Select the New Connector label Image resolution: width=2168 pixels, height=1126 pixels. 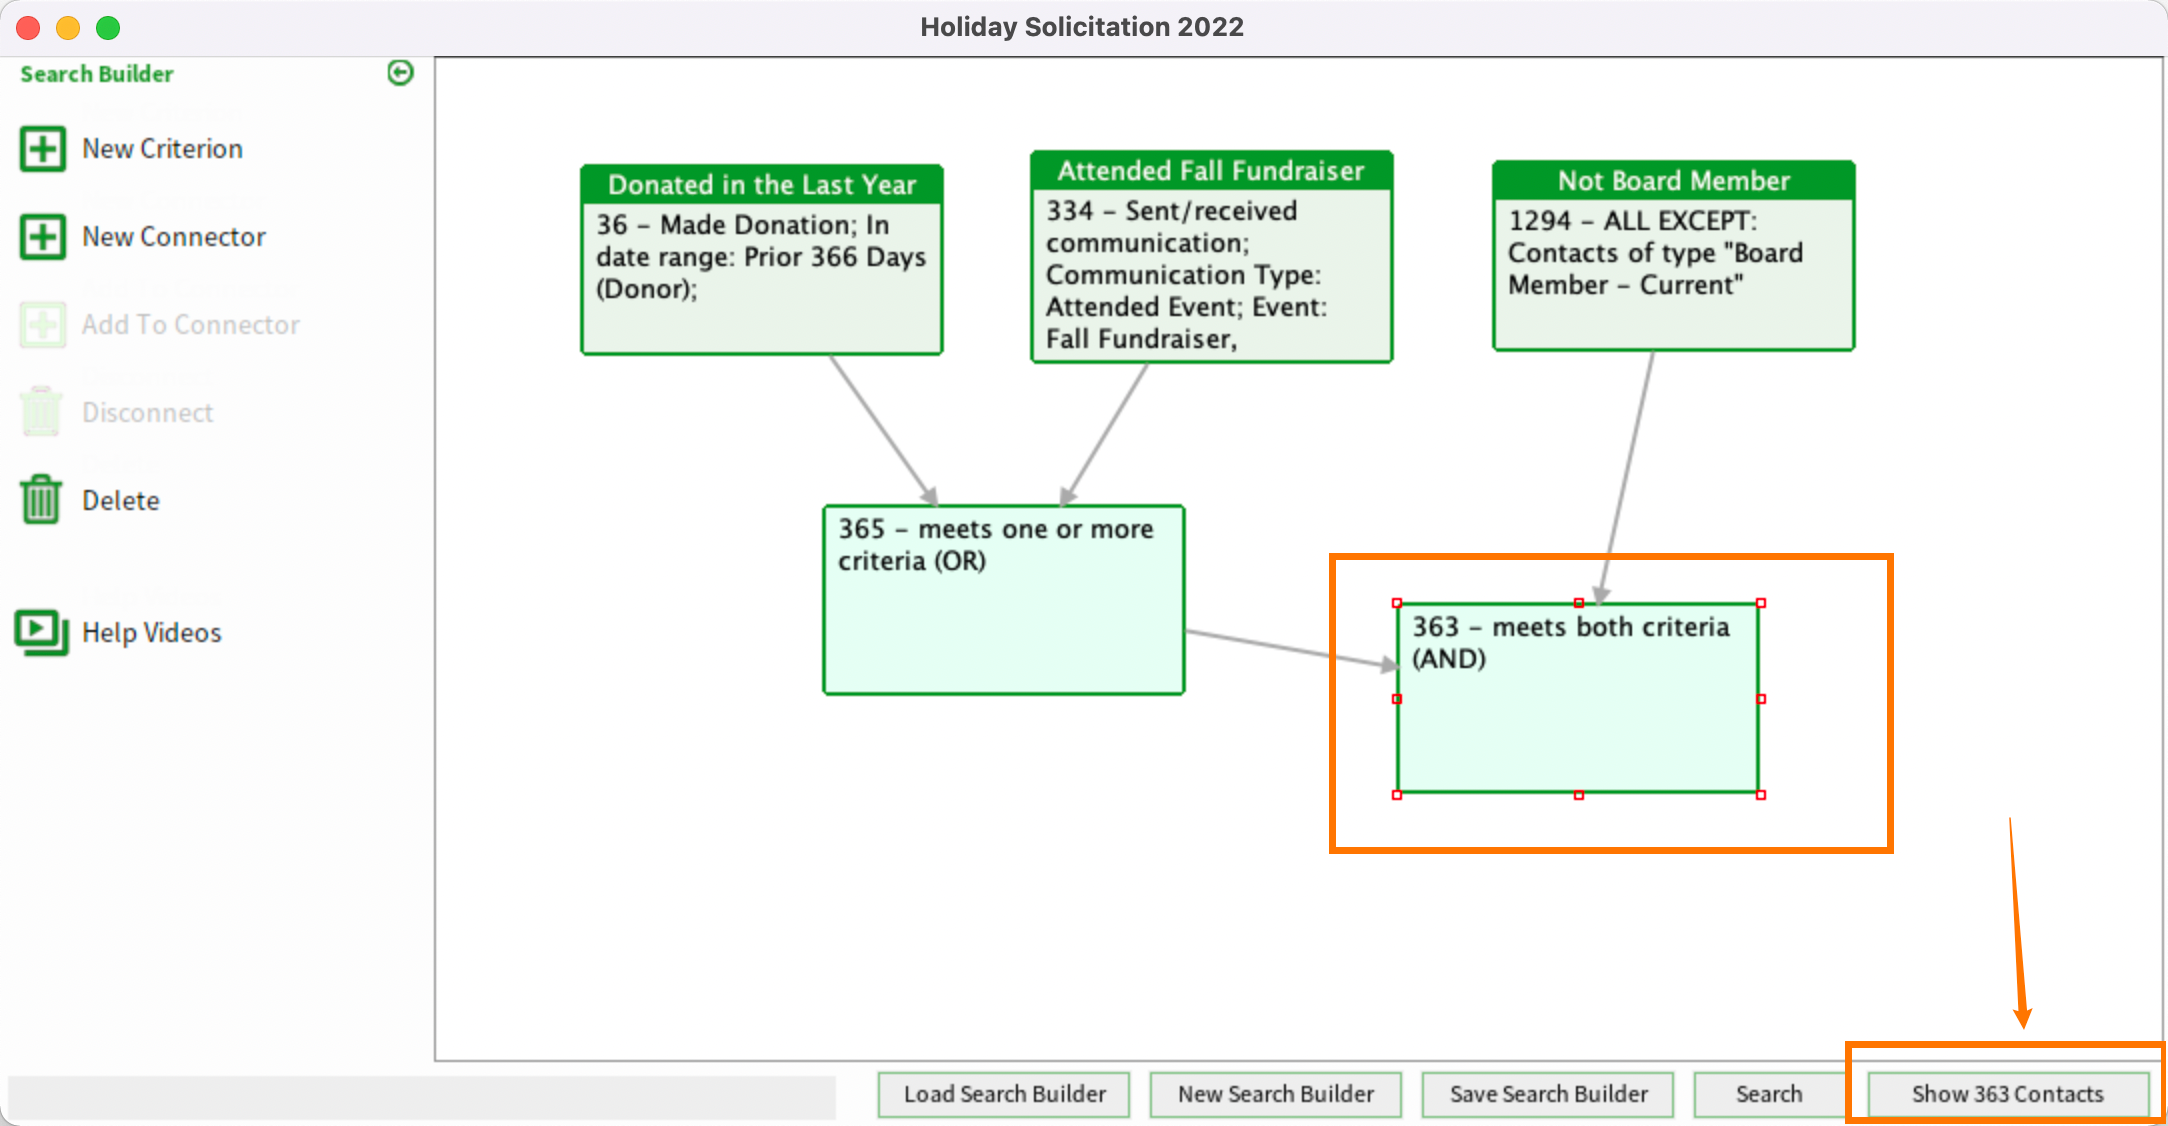174,237
